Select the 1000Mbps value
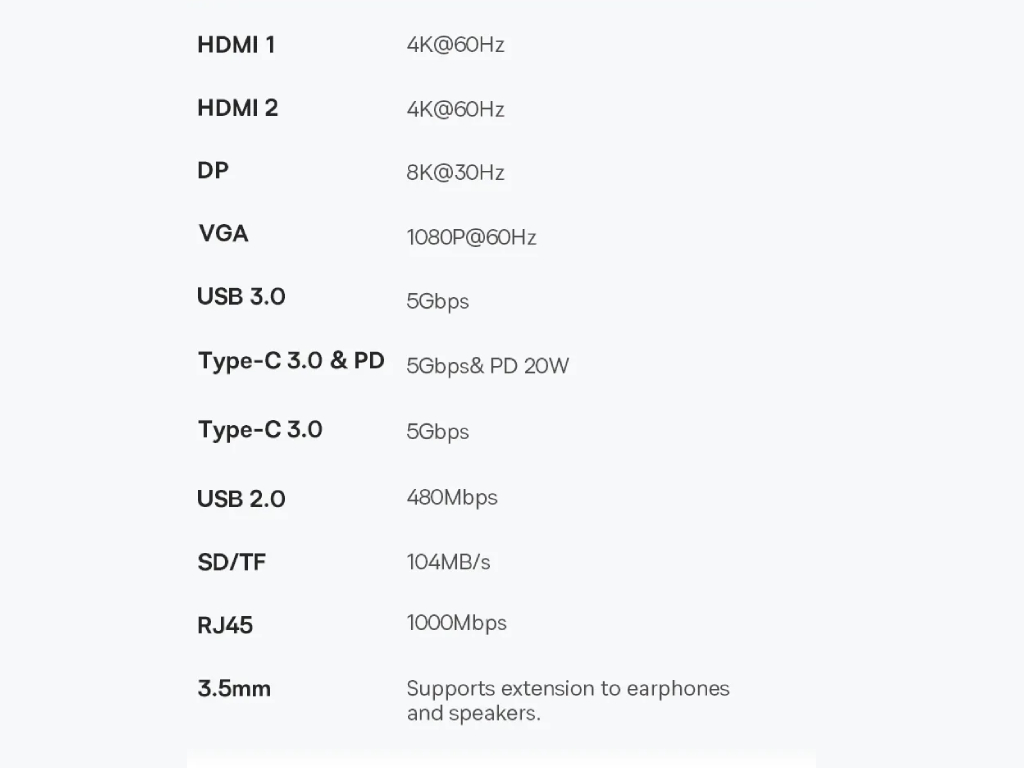This screenshot has width=1024, height=768. 456,623
